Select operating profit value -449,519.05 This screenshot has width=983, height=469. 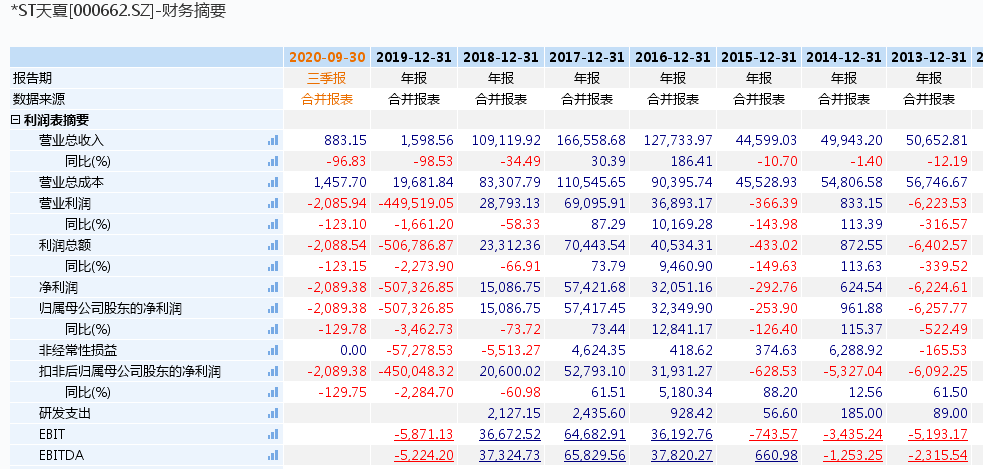point(416,203)
